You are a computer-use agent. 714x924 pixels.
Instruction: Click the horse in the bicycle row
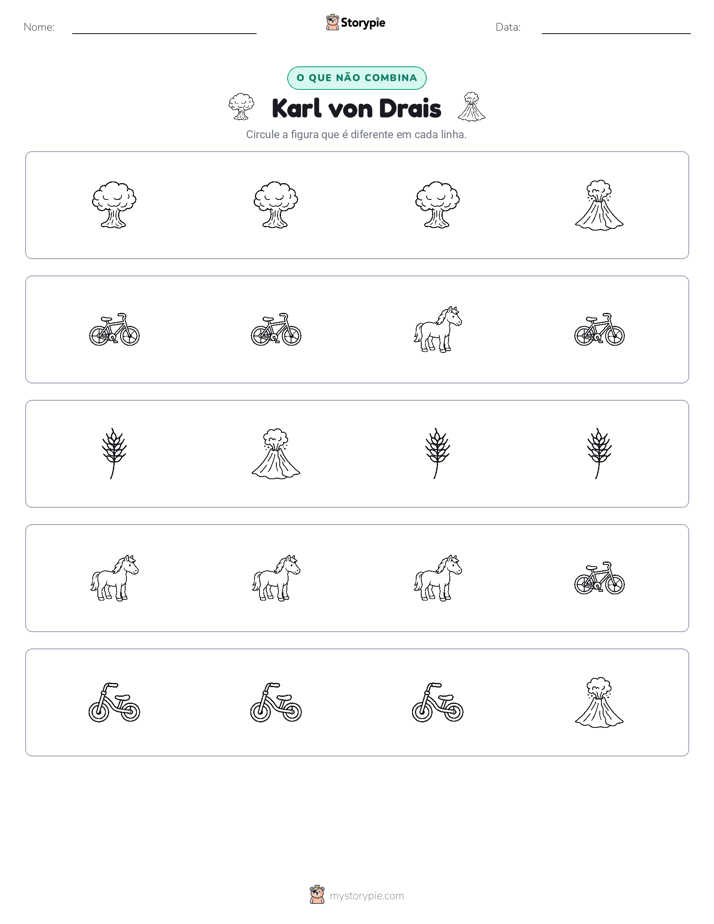coord(438,329)
